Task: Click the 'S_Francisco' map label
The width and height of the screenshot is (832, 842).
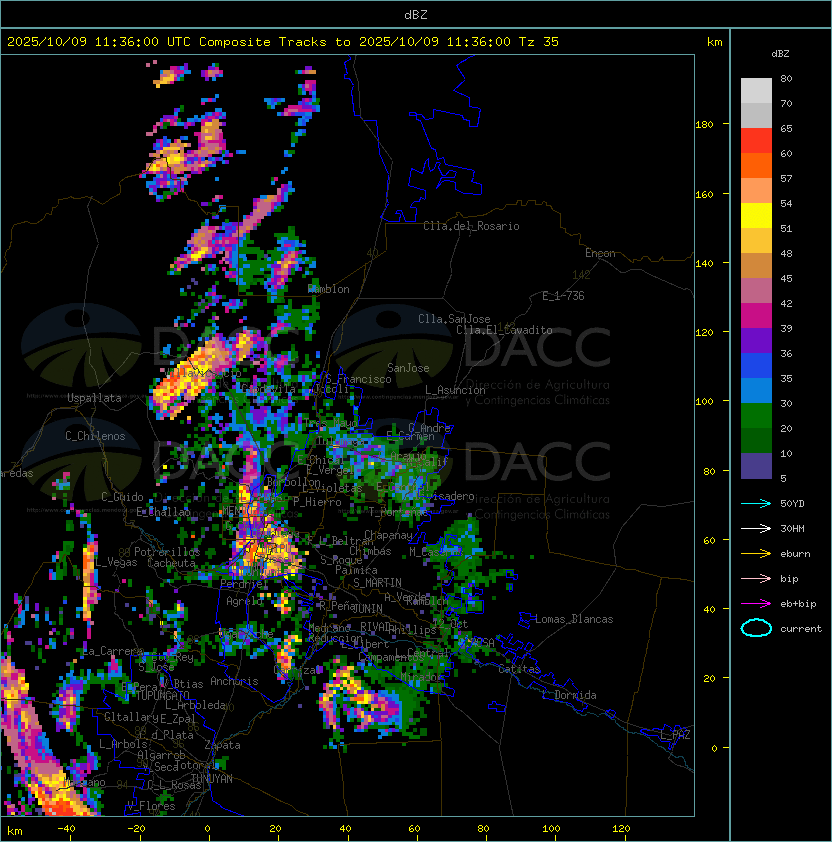Action: click(x=358, y=379)
